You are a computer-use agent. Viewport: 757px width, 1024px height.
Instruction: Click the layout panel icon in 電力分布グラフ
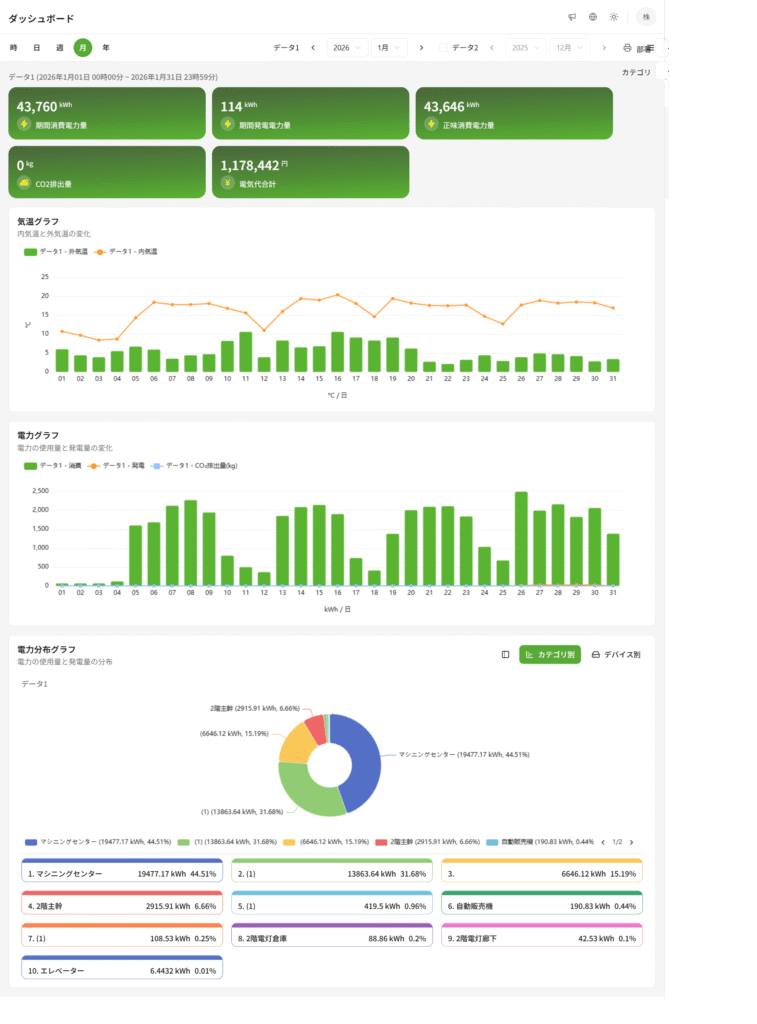pos(505,654)
